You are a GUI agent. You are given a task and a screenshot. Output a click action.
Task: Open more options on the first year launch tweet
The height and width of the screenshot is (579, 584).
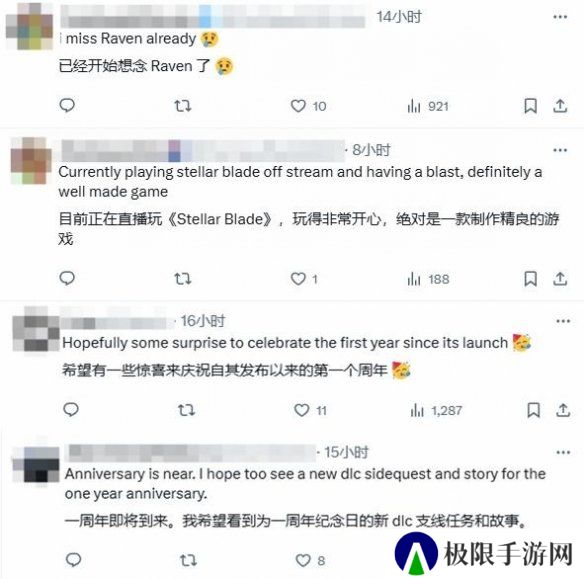[563, 321]
